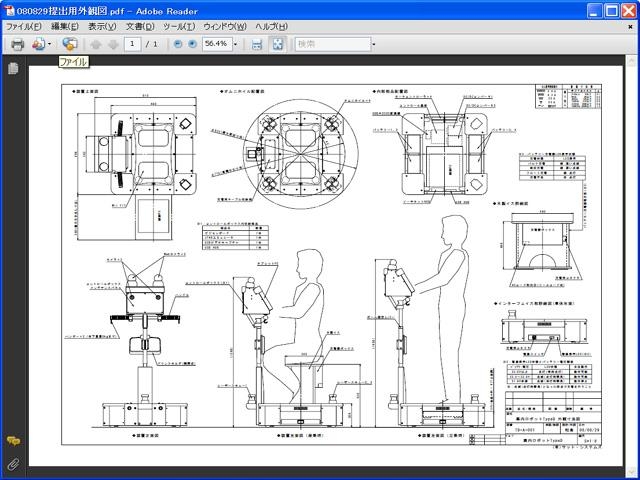Click the Print icon in the toolbar
This screenshot has width=640, height=480.
[x=17, y=44]
